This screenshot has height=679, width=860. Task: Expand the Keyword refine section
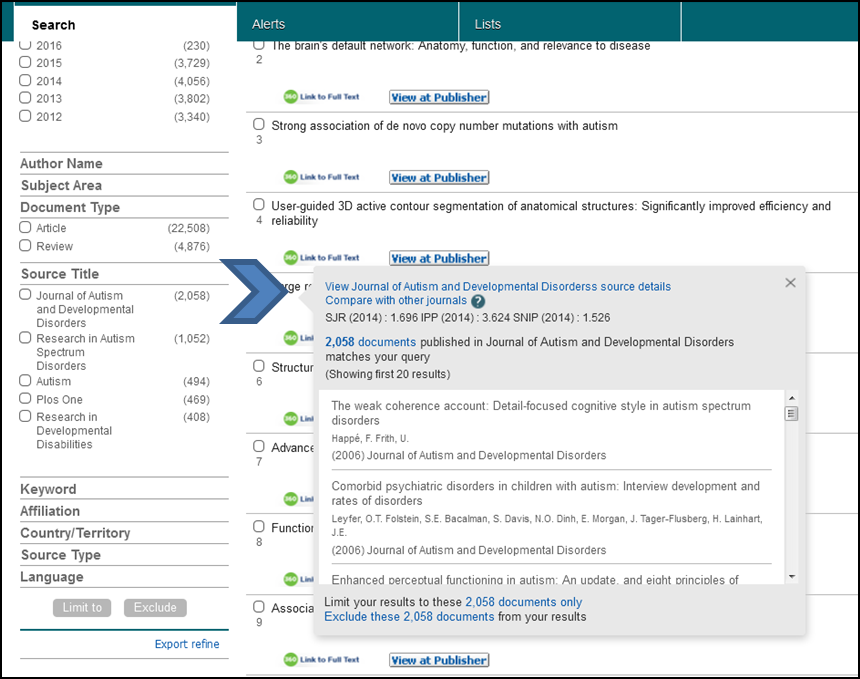tap(49, 489)
